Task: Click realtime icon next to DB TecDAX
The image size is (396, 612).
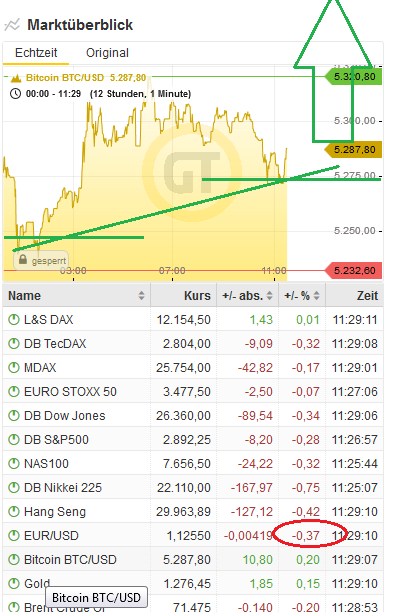Action: tap(14, 343)
